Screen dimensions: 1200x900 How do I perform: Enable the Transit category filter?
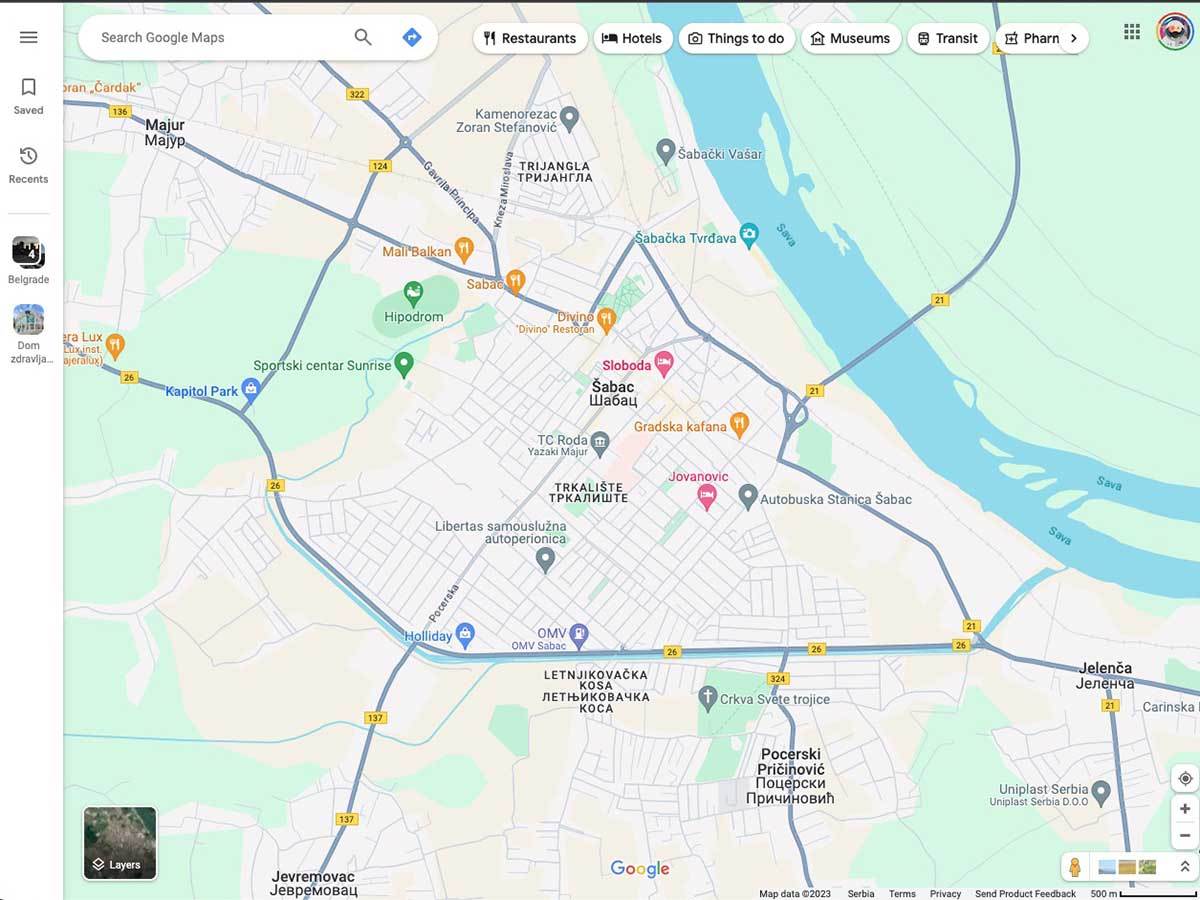tap(946, 38)
